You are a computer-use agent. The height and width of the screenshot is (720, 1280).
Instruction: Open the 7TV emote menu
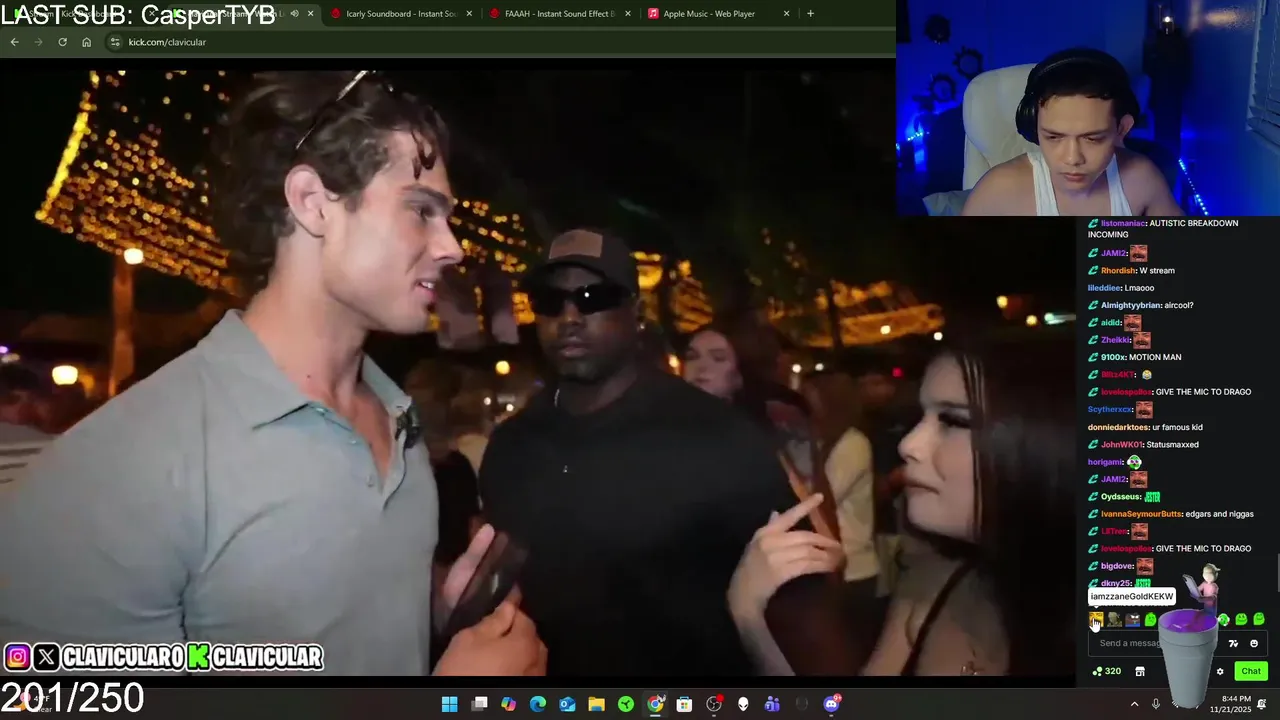click(1233, 643)
